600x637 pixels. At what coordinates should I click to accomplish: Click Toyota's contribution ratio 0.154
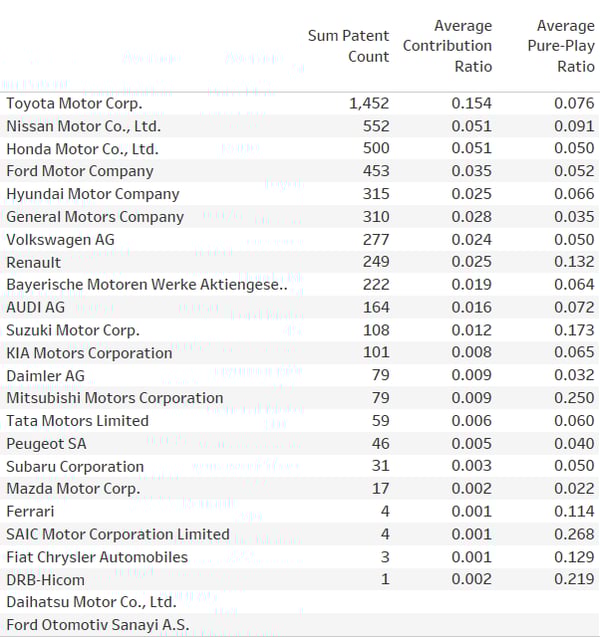[x=472, y=103]
